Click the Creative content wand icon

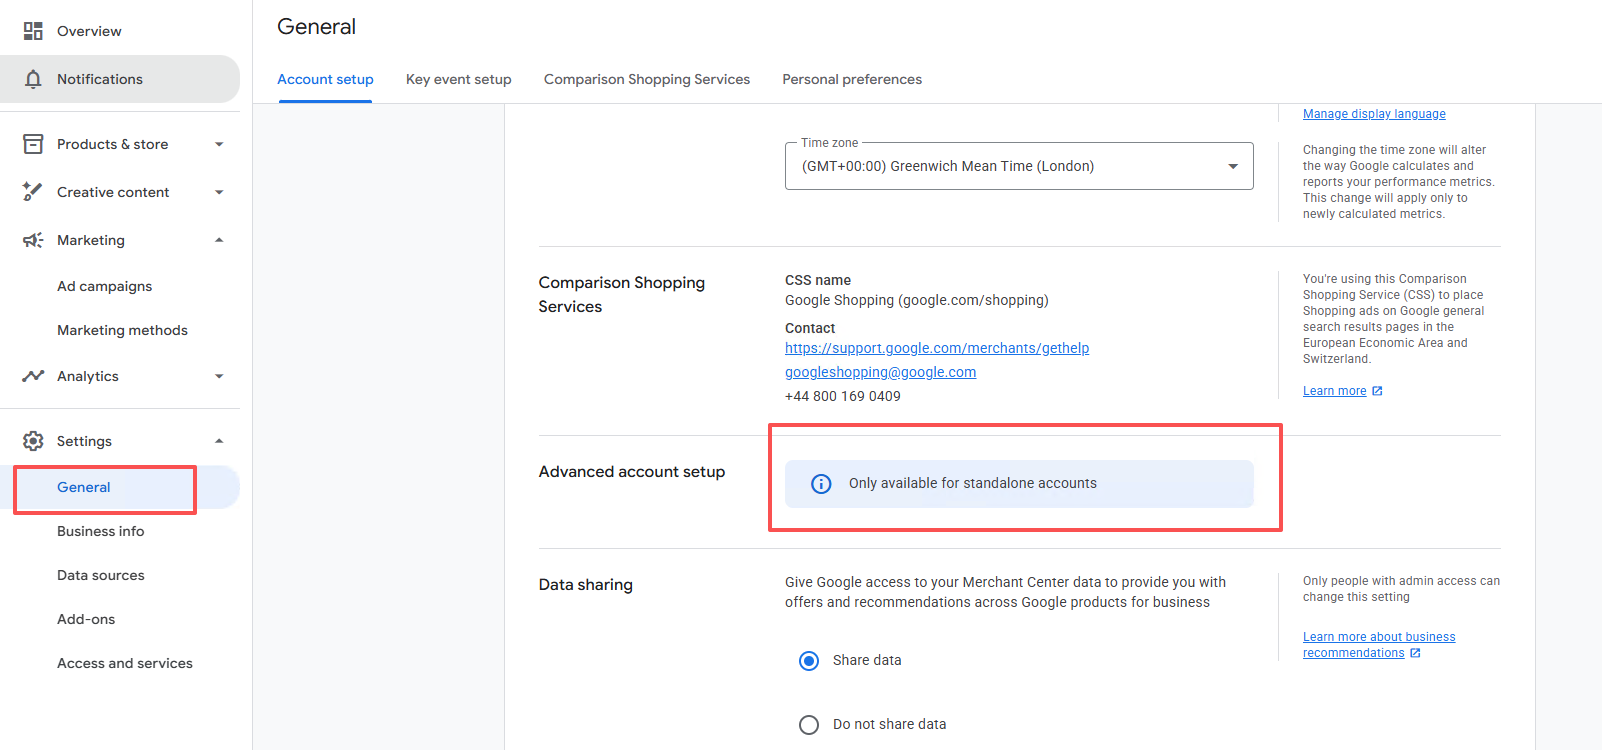point(33,191)
